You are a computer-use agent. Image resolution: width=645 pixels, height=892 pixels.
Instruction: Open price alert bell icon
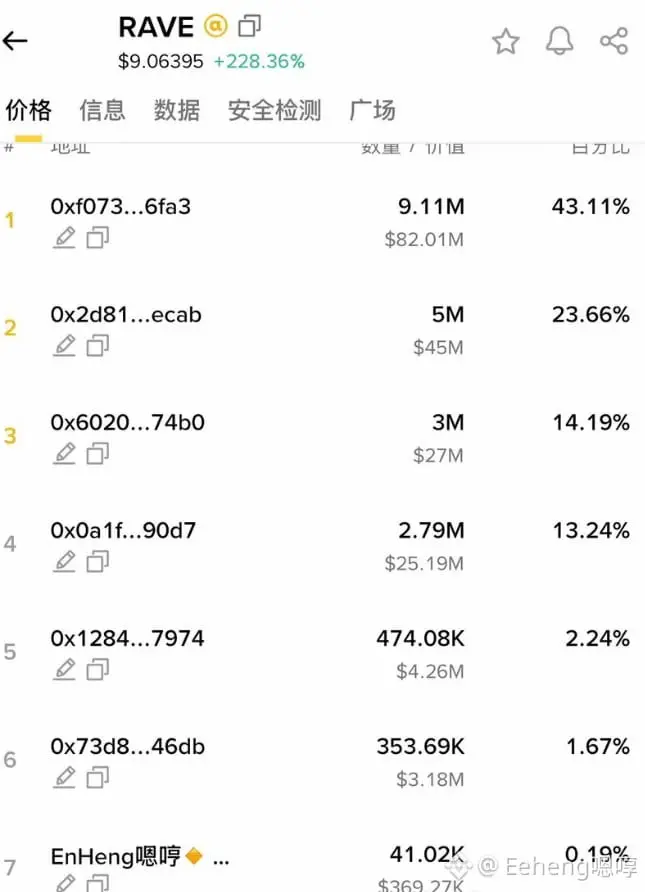[x=560, y=41]
